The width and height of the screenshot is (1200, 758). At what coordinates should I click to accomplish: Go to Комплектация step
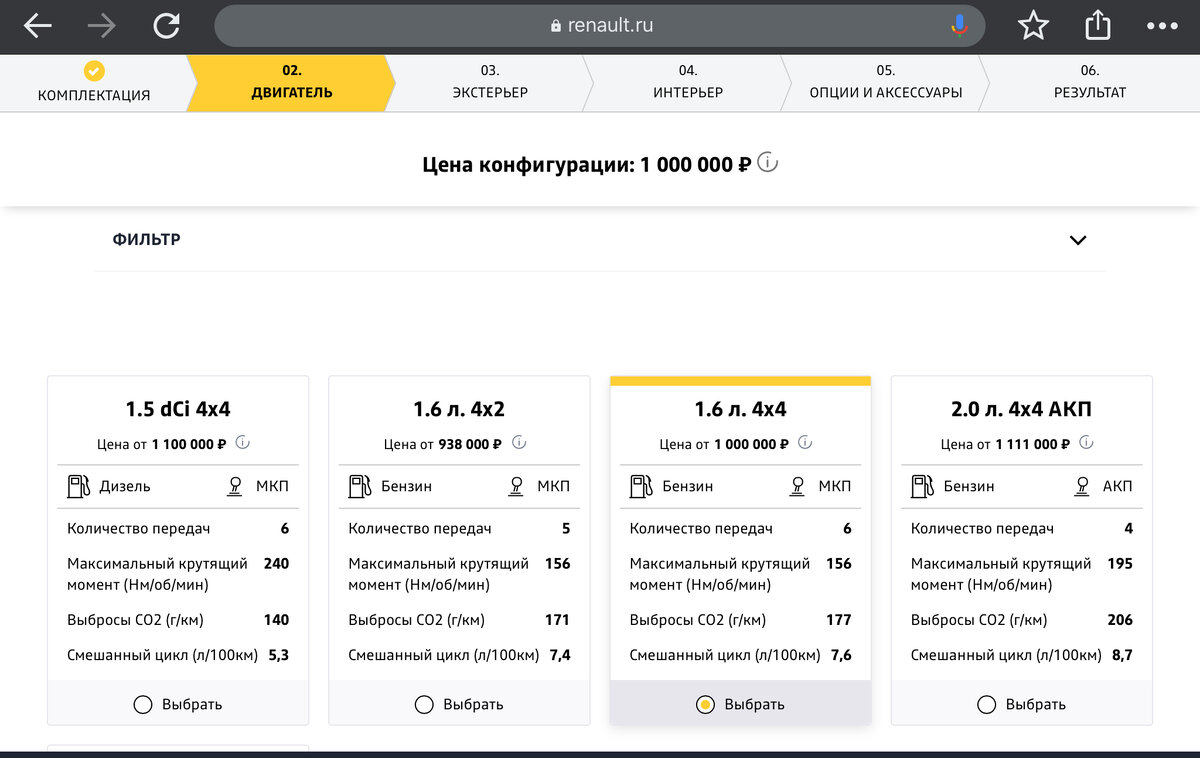point(94,83)
